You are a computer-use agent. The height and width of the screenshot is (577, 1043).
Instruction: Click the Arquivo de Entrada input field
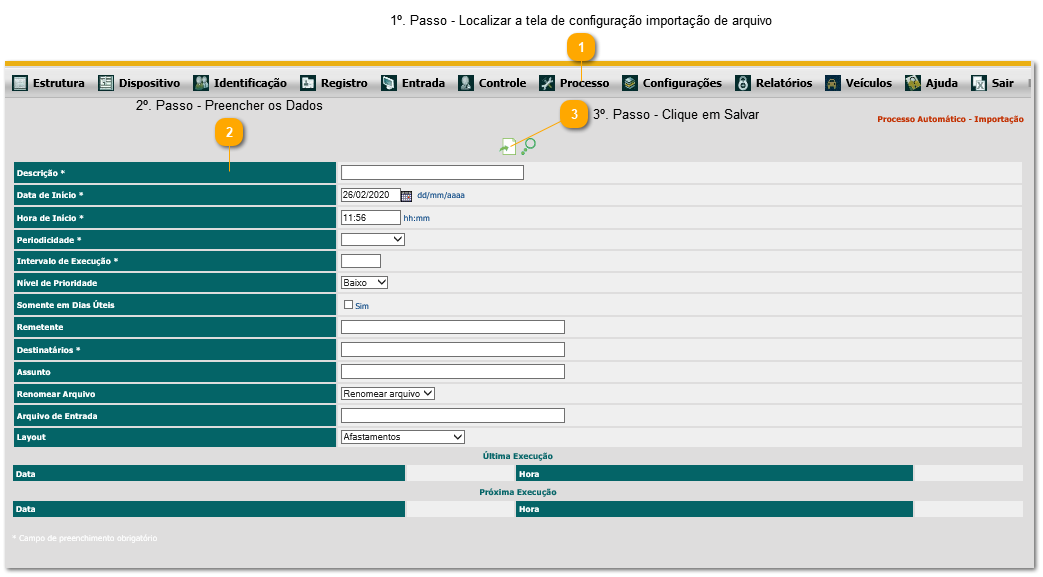(452, 416)
